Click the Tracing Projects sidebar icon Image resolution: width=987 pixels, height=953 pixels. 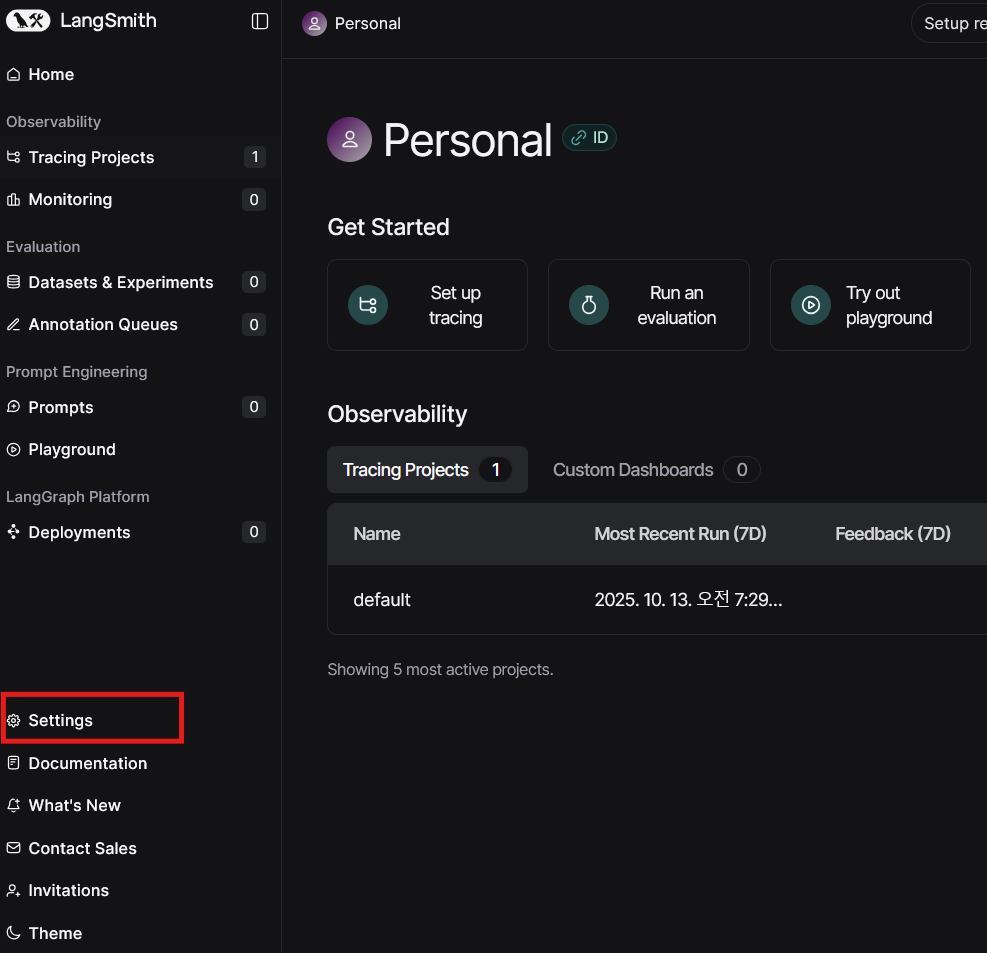click(x=13, y=157)
